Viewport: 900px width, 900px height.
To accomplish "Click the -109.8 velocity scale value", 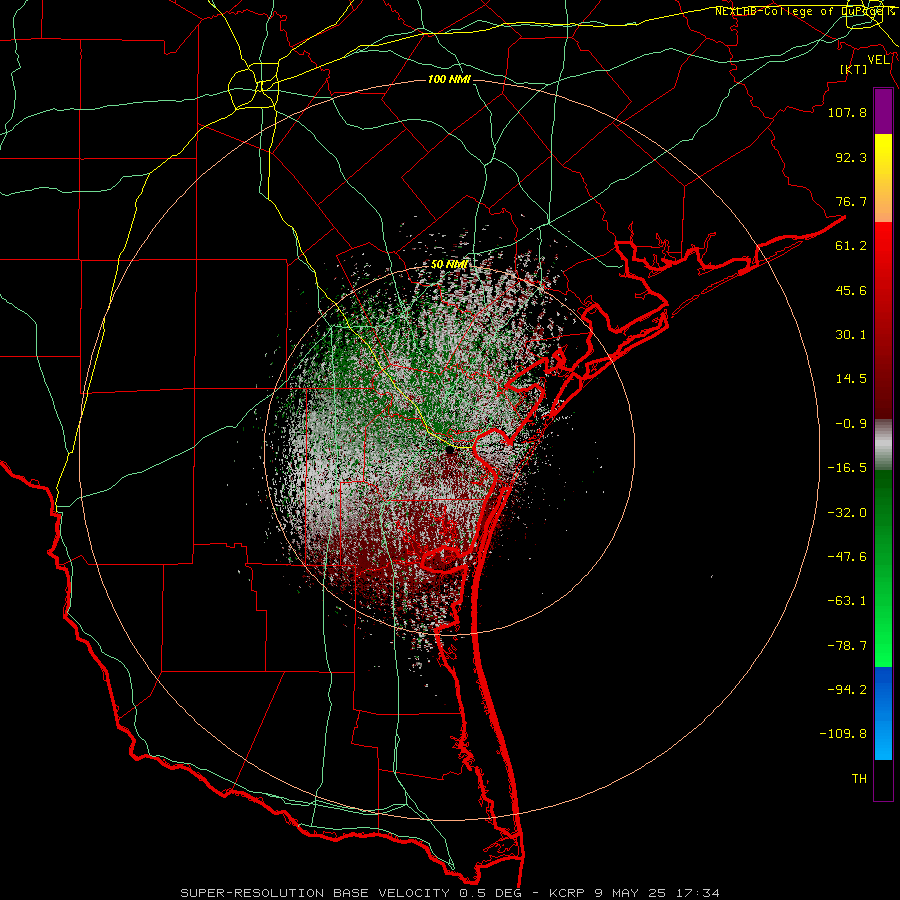I will (843, 734).
